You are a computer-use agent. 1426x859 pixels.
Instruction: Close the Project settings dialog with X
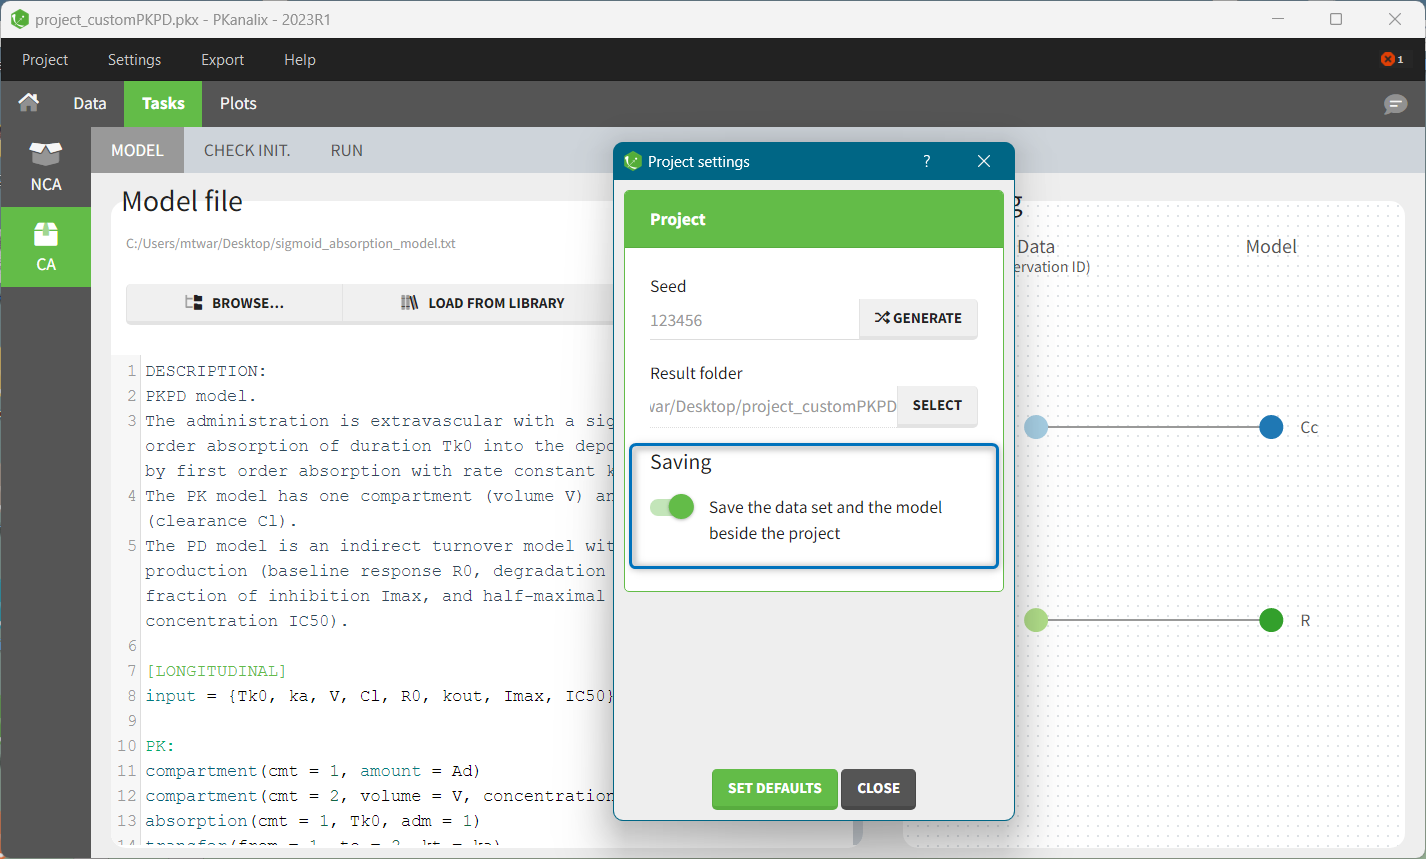983,161
